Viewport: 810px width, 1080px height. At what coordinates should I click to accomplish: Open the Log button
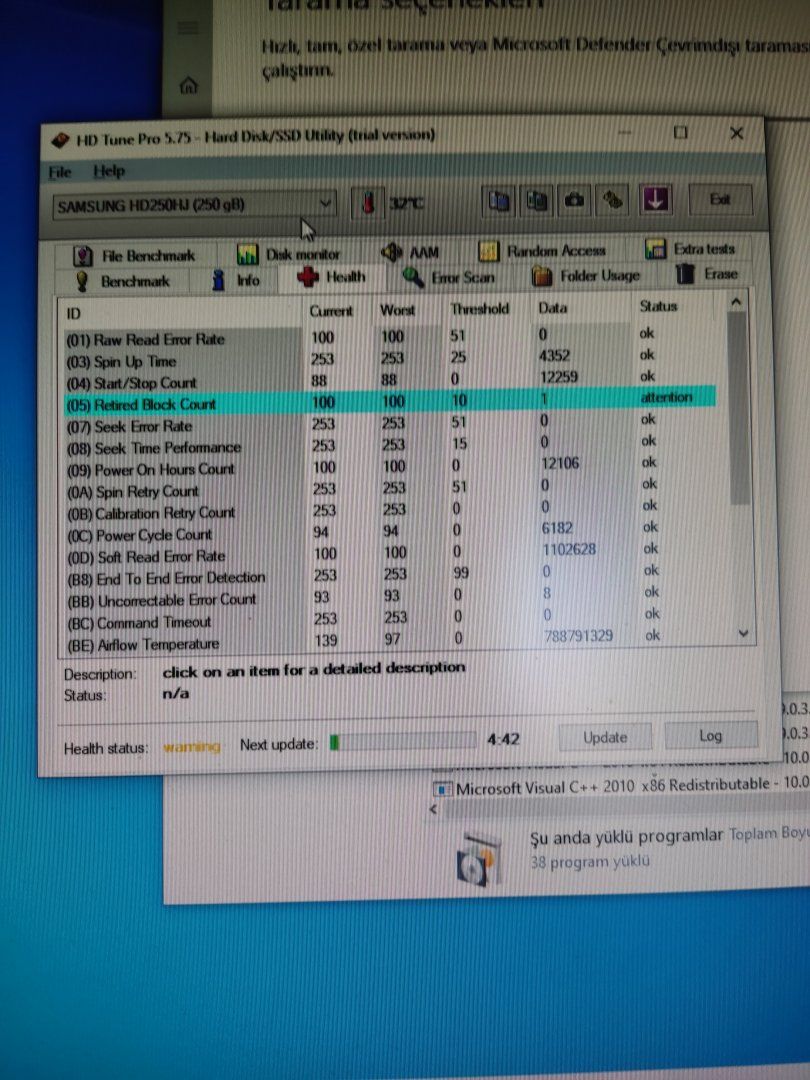(710, 736)
